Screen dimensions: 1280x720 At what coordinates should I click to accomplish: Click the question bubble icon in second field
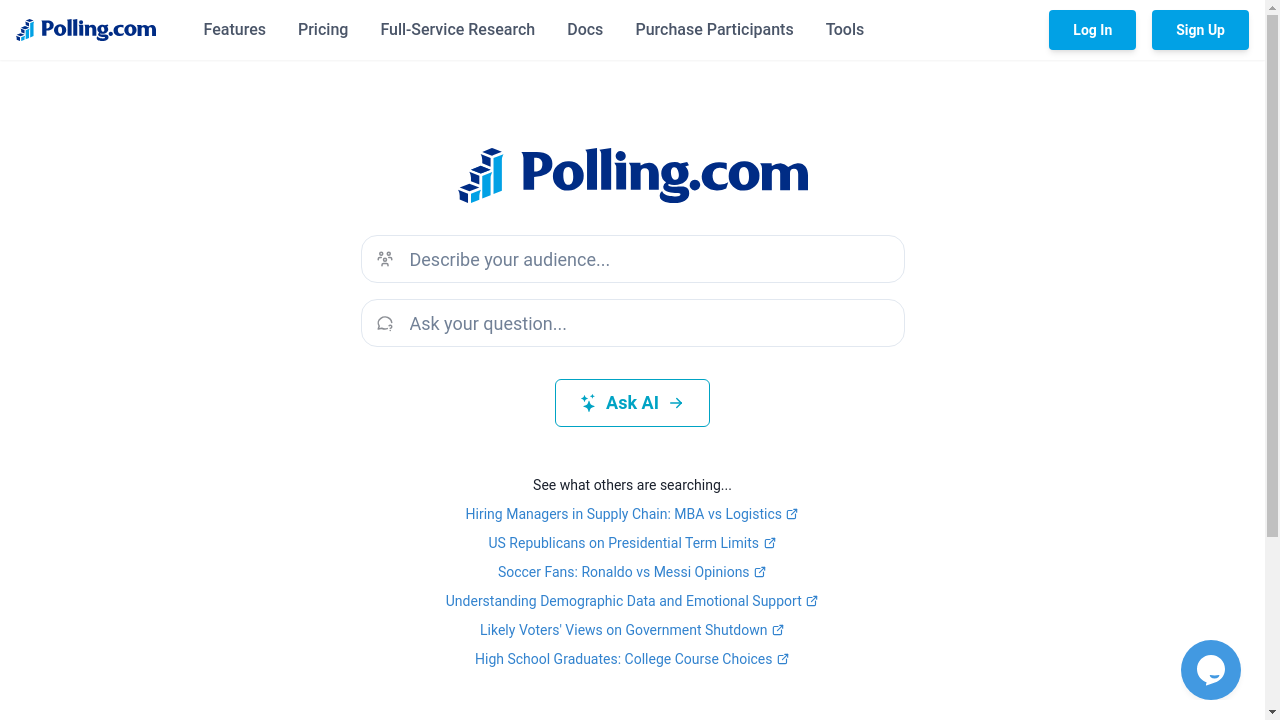pyautogui.click(x=385, y=323)
